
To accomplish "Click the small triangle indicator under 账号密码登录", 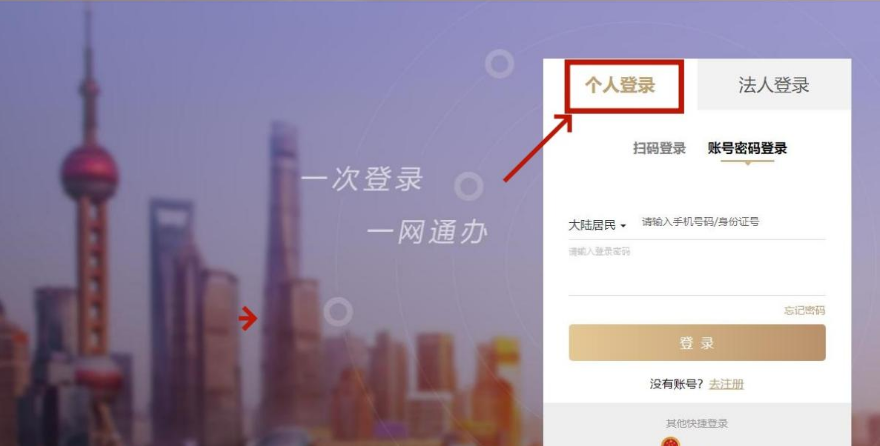I will (x=747, y=163).
